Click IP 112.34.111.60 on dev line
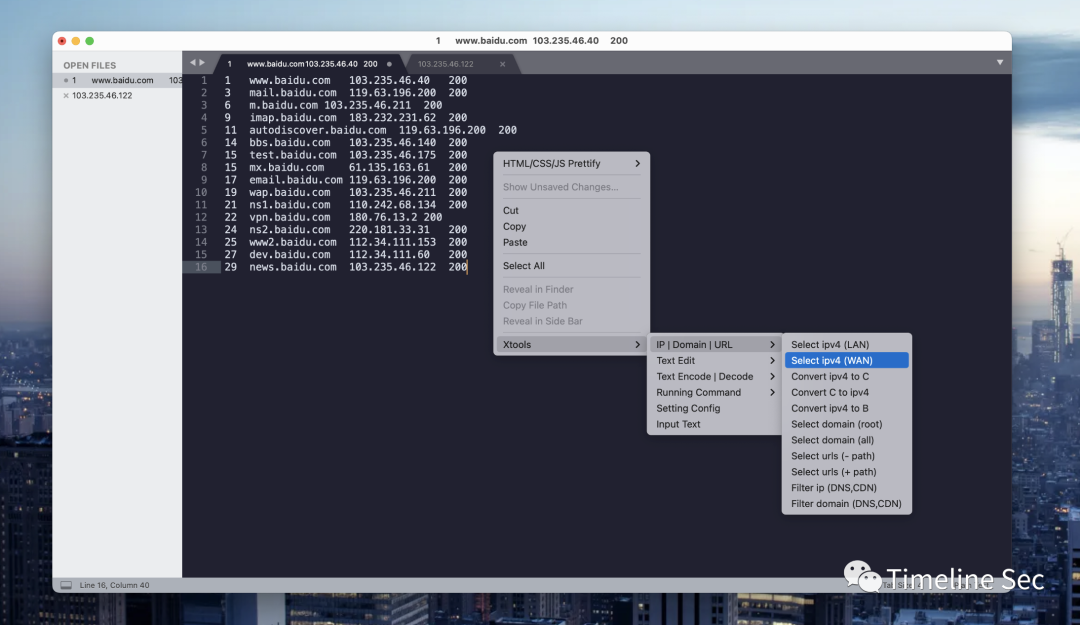1080x625 pixels. tap(389, 254)
